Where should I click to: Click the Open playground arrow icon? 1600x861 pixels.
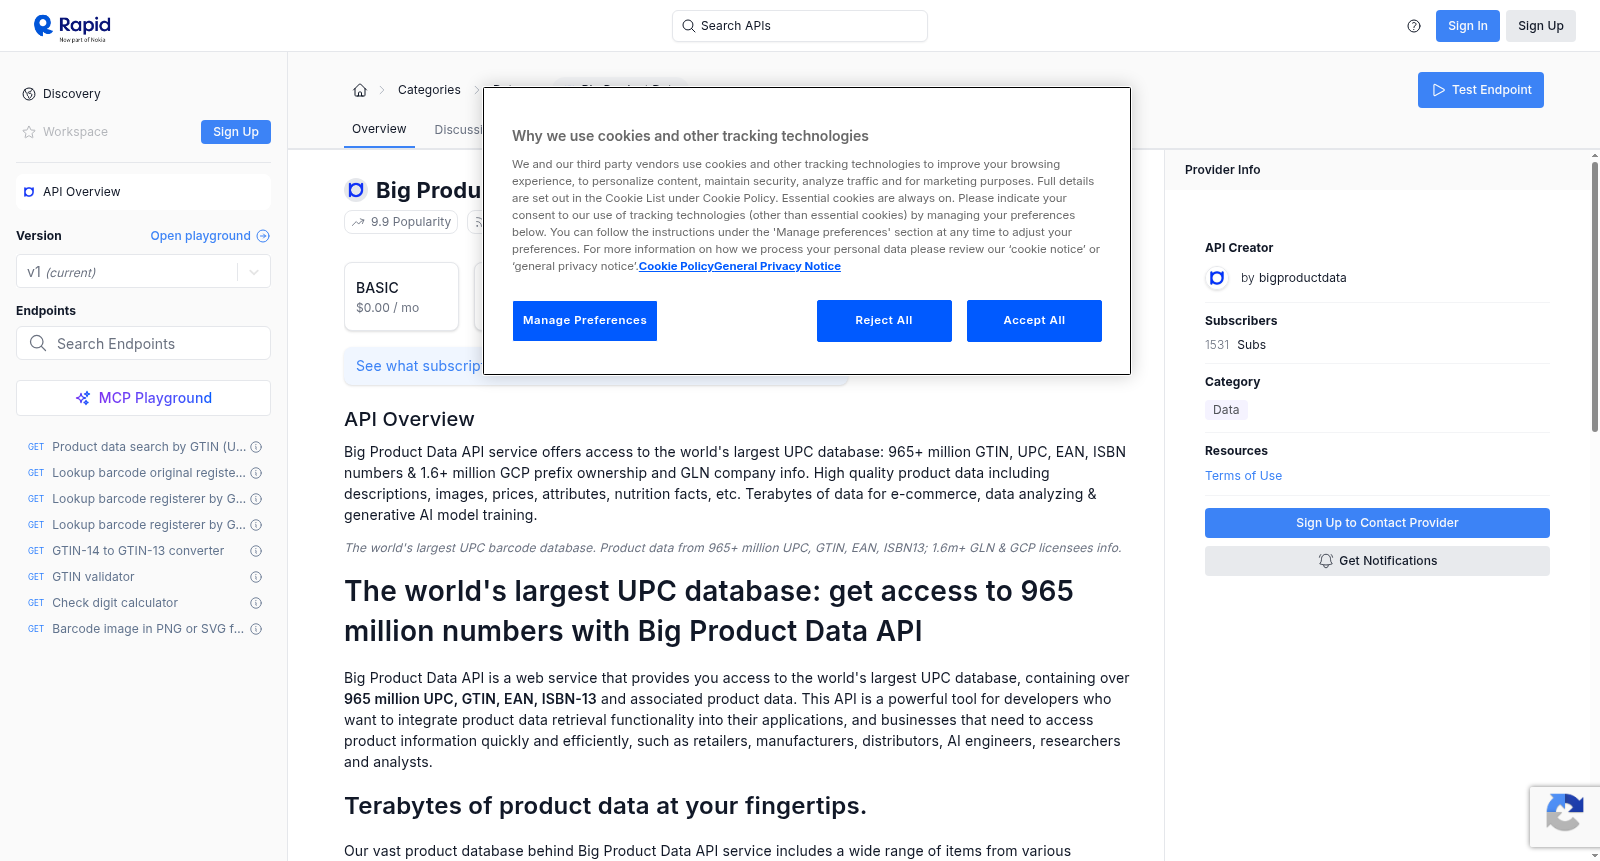pyautogui.click(x=263, y=236)
